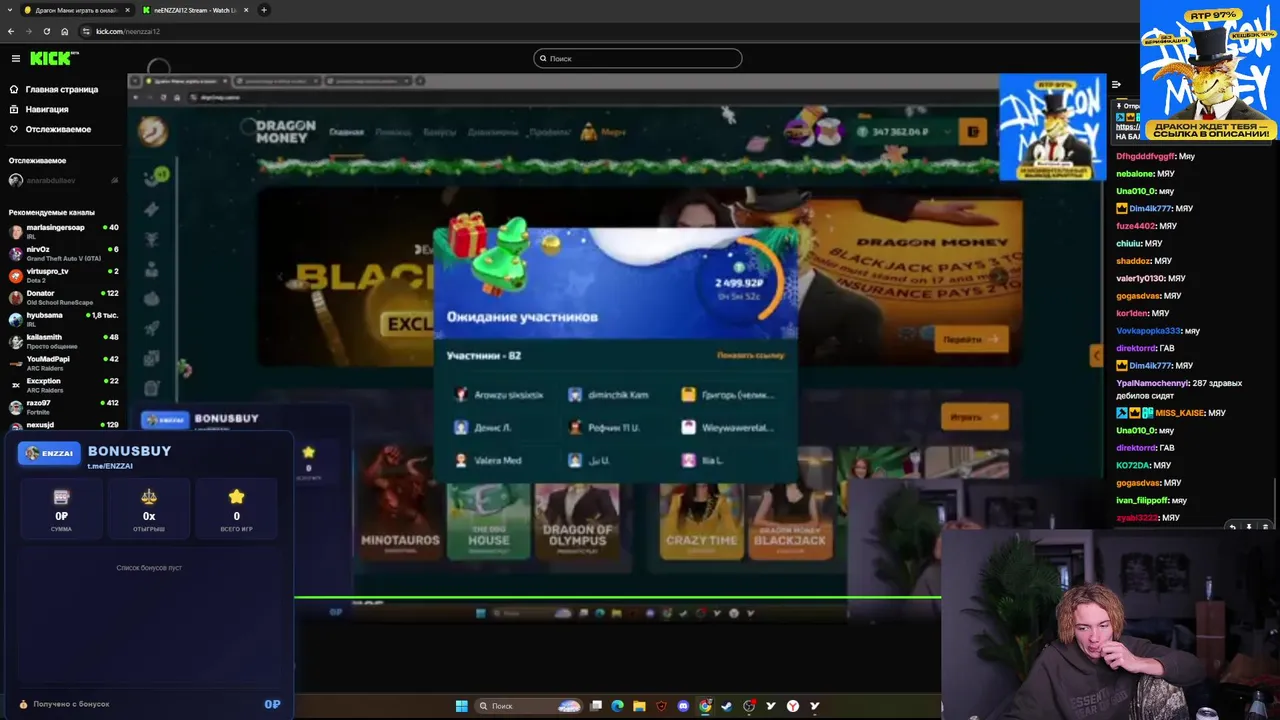Screen dimensions: 1280x720
Task: Switch to the Драгон Мани tab
Action: click(76, 10)
